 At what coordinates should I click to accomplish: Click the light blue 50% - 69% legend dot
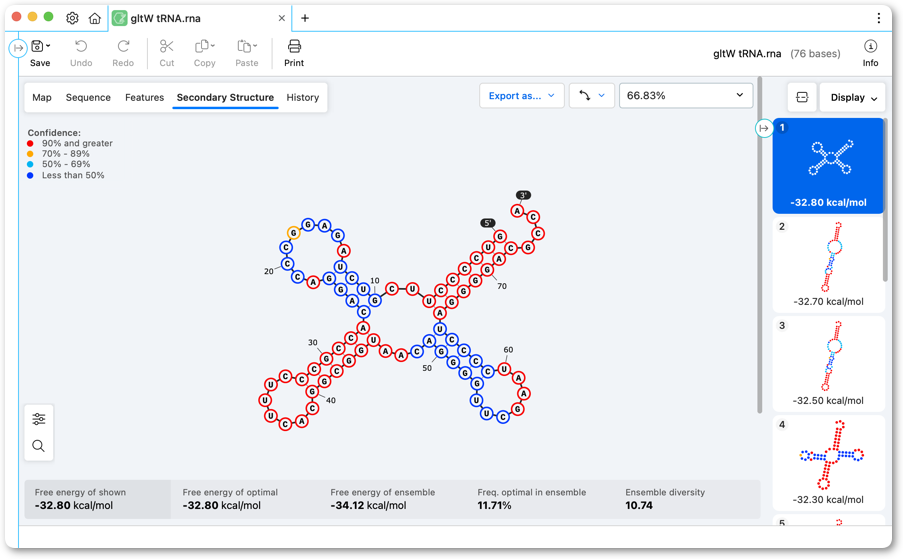pos(30,164)
